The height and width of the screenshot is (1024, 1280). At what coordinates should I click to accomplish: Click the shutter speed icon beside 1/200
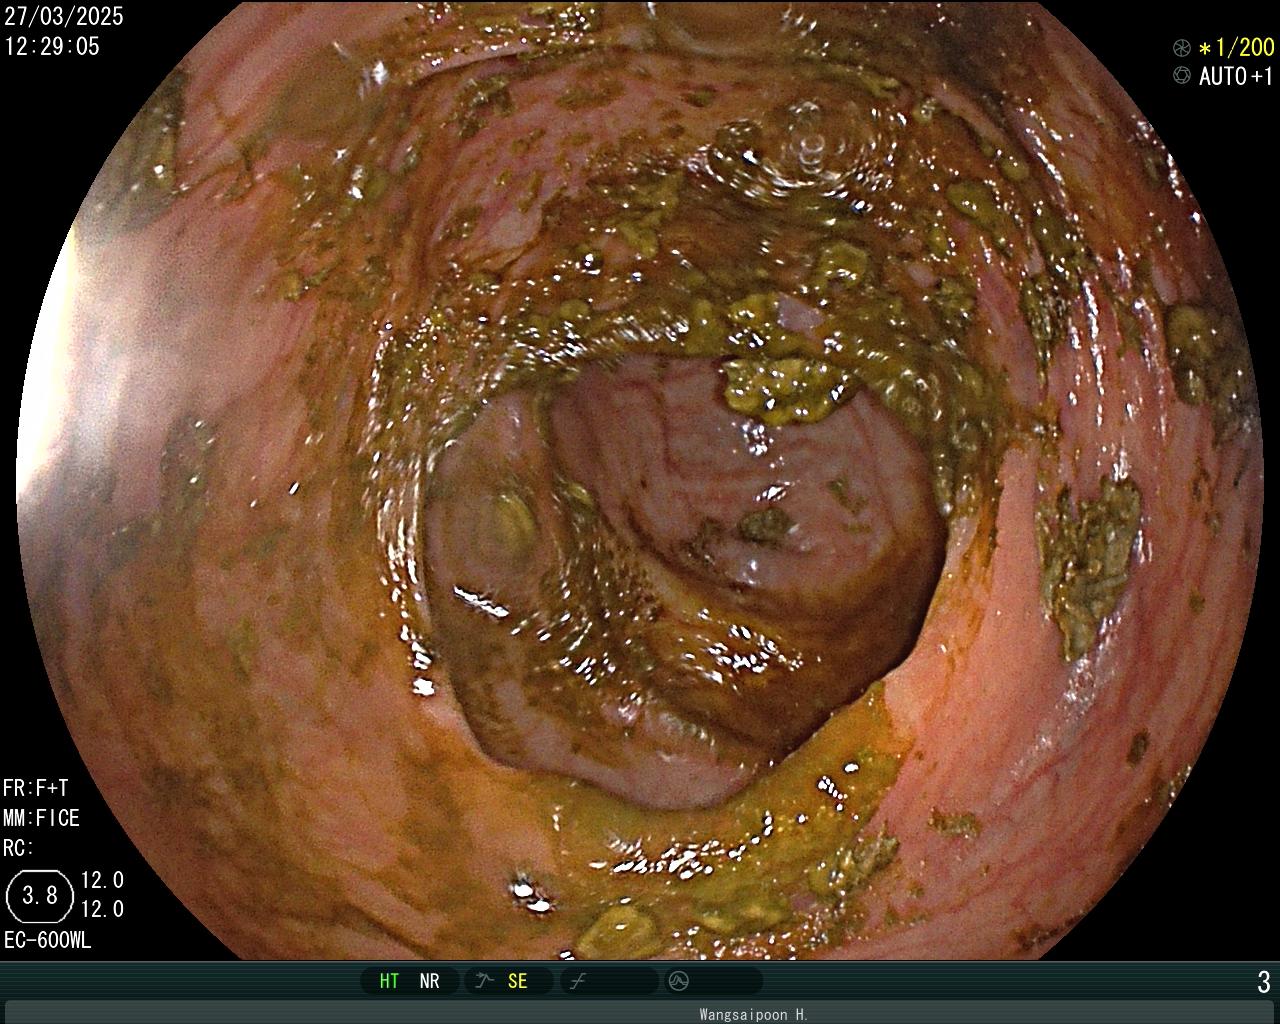(x=1182, y=48)
